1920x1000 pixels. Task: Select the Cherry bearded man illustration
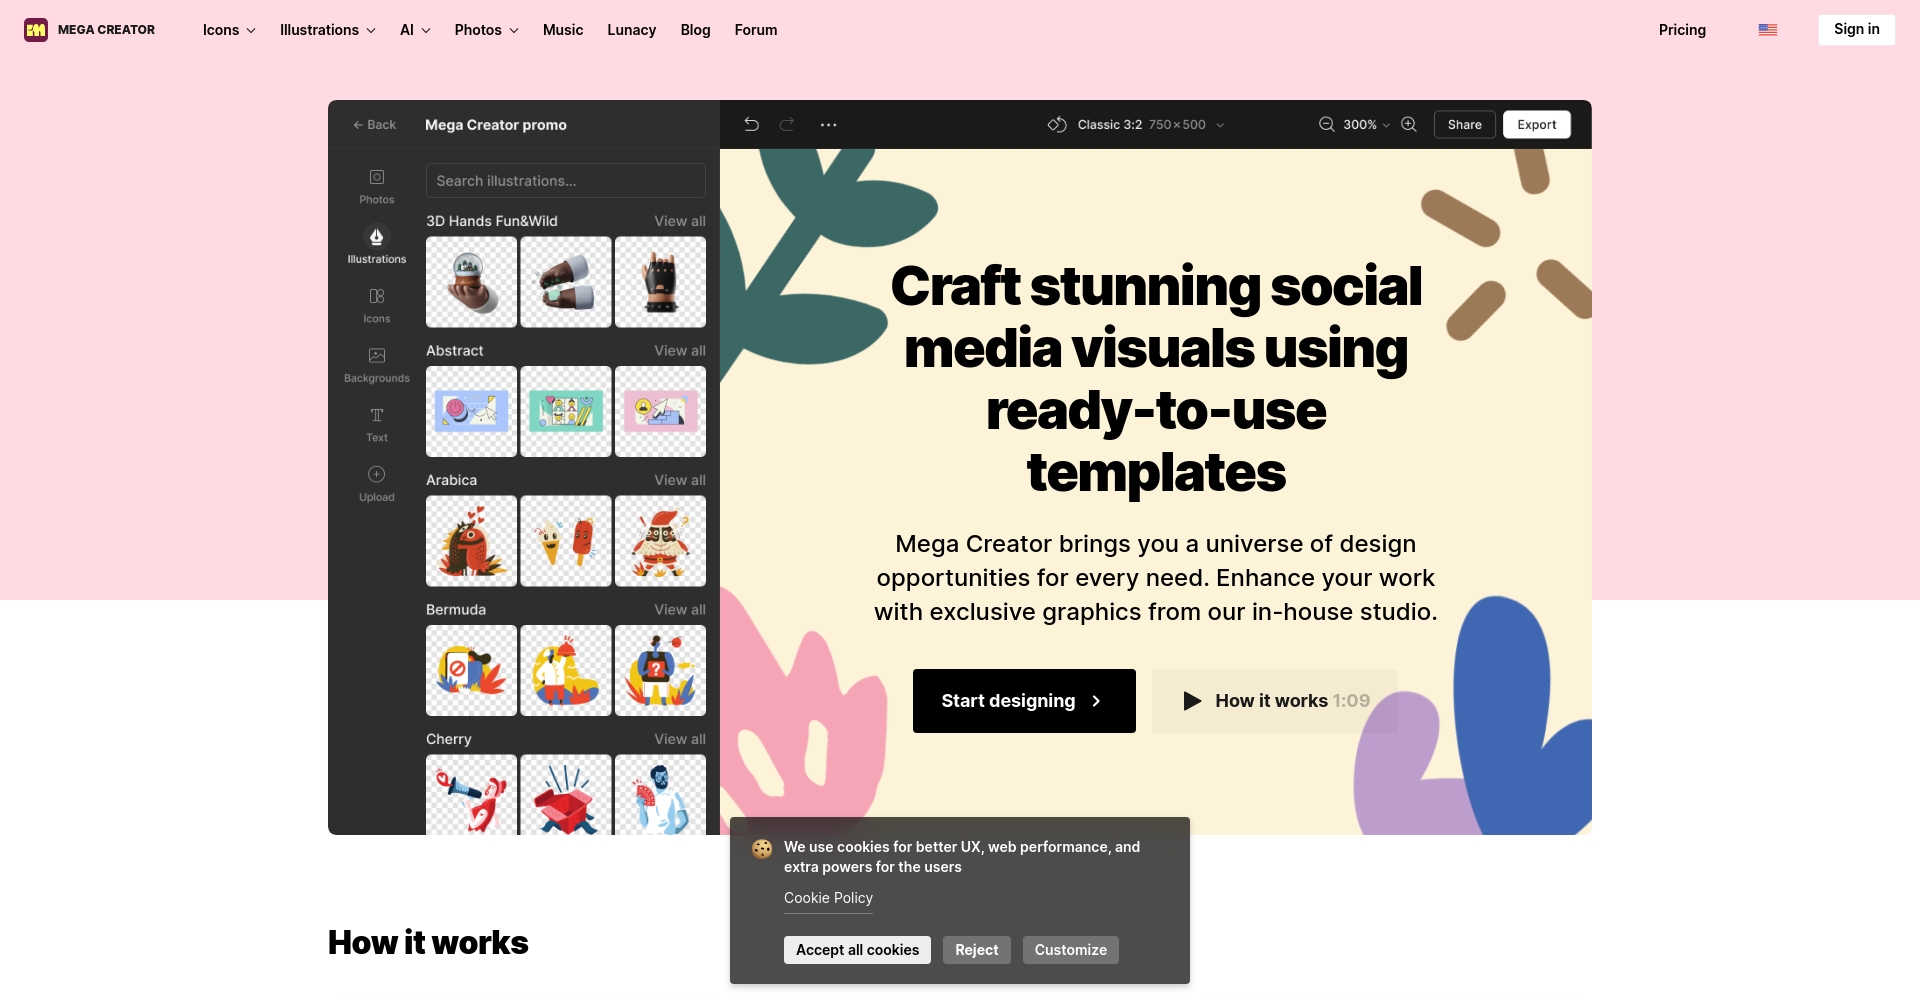coord(660,795)
